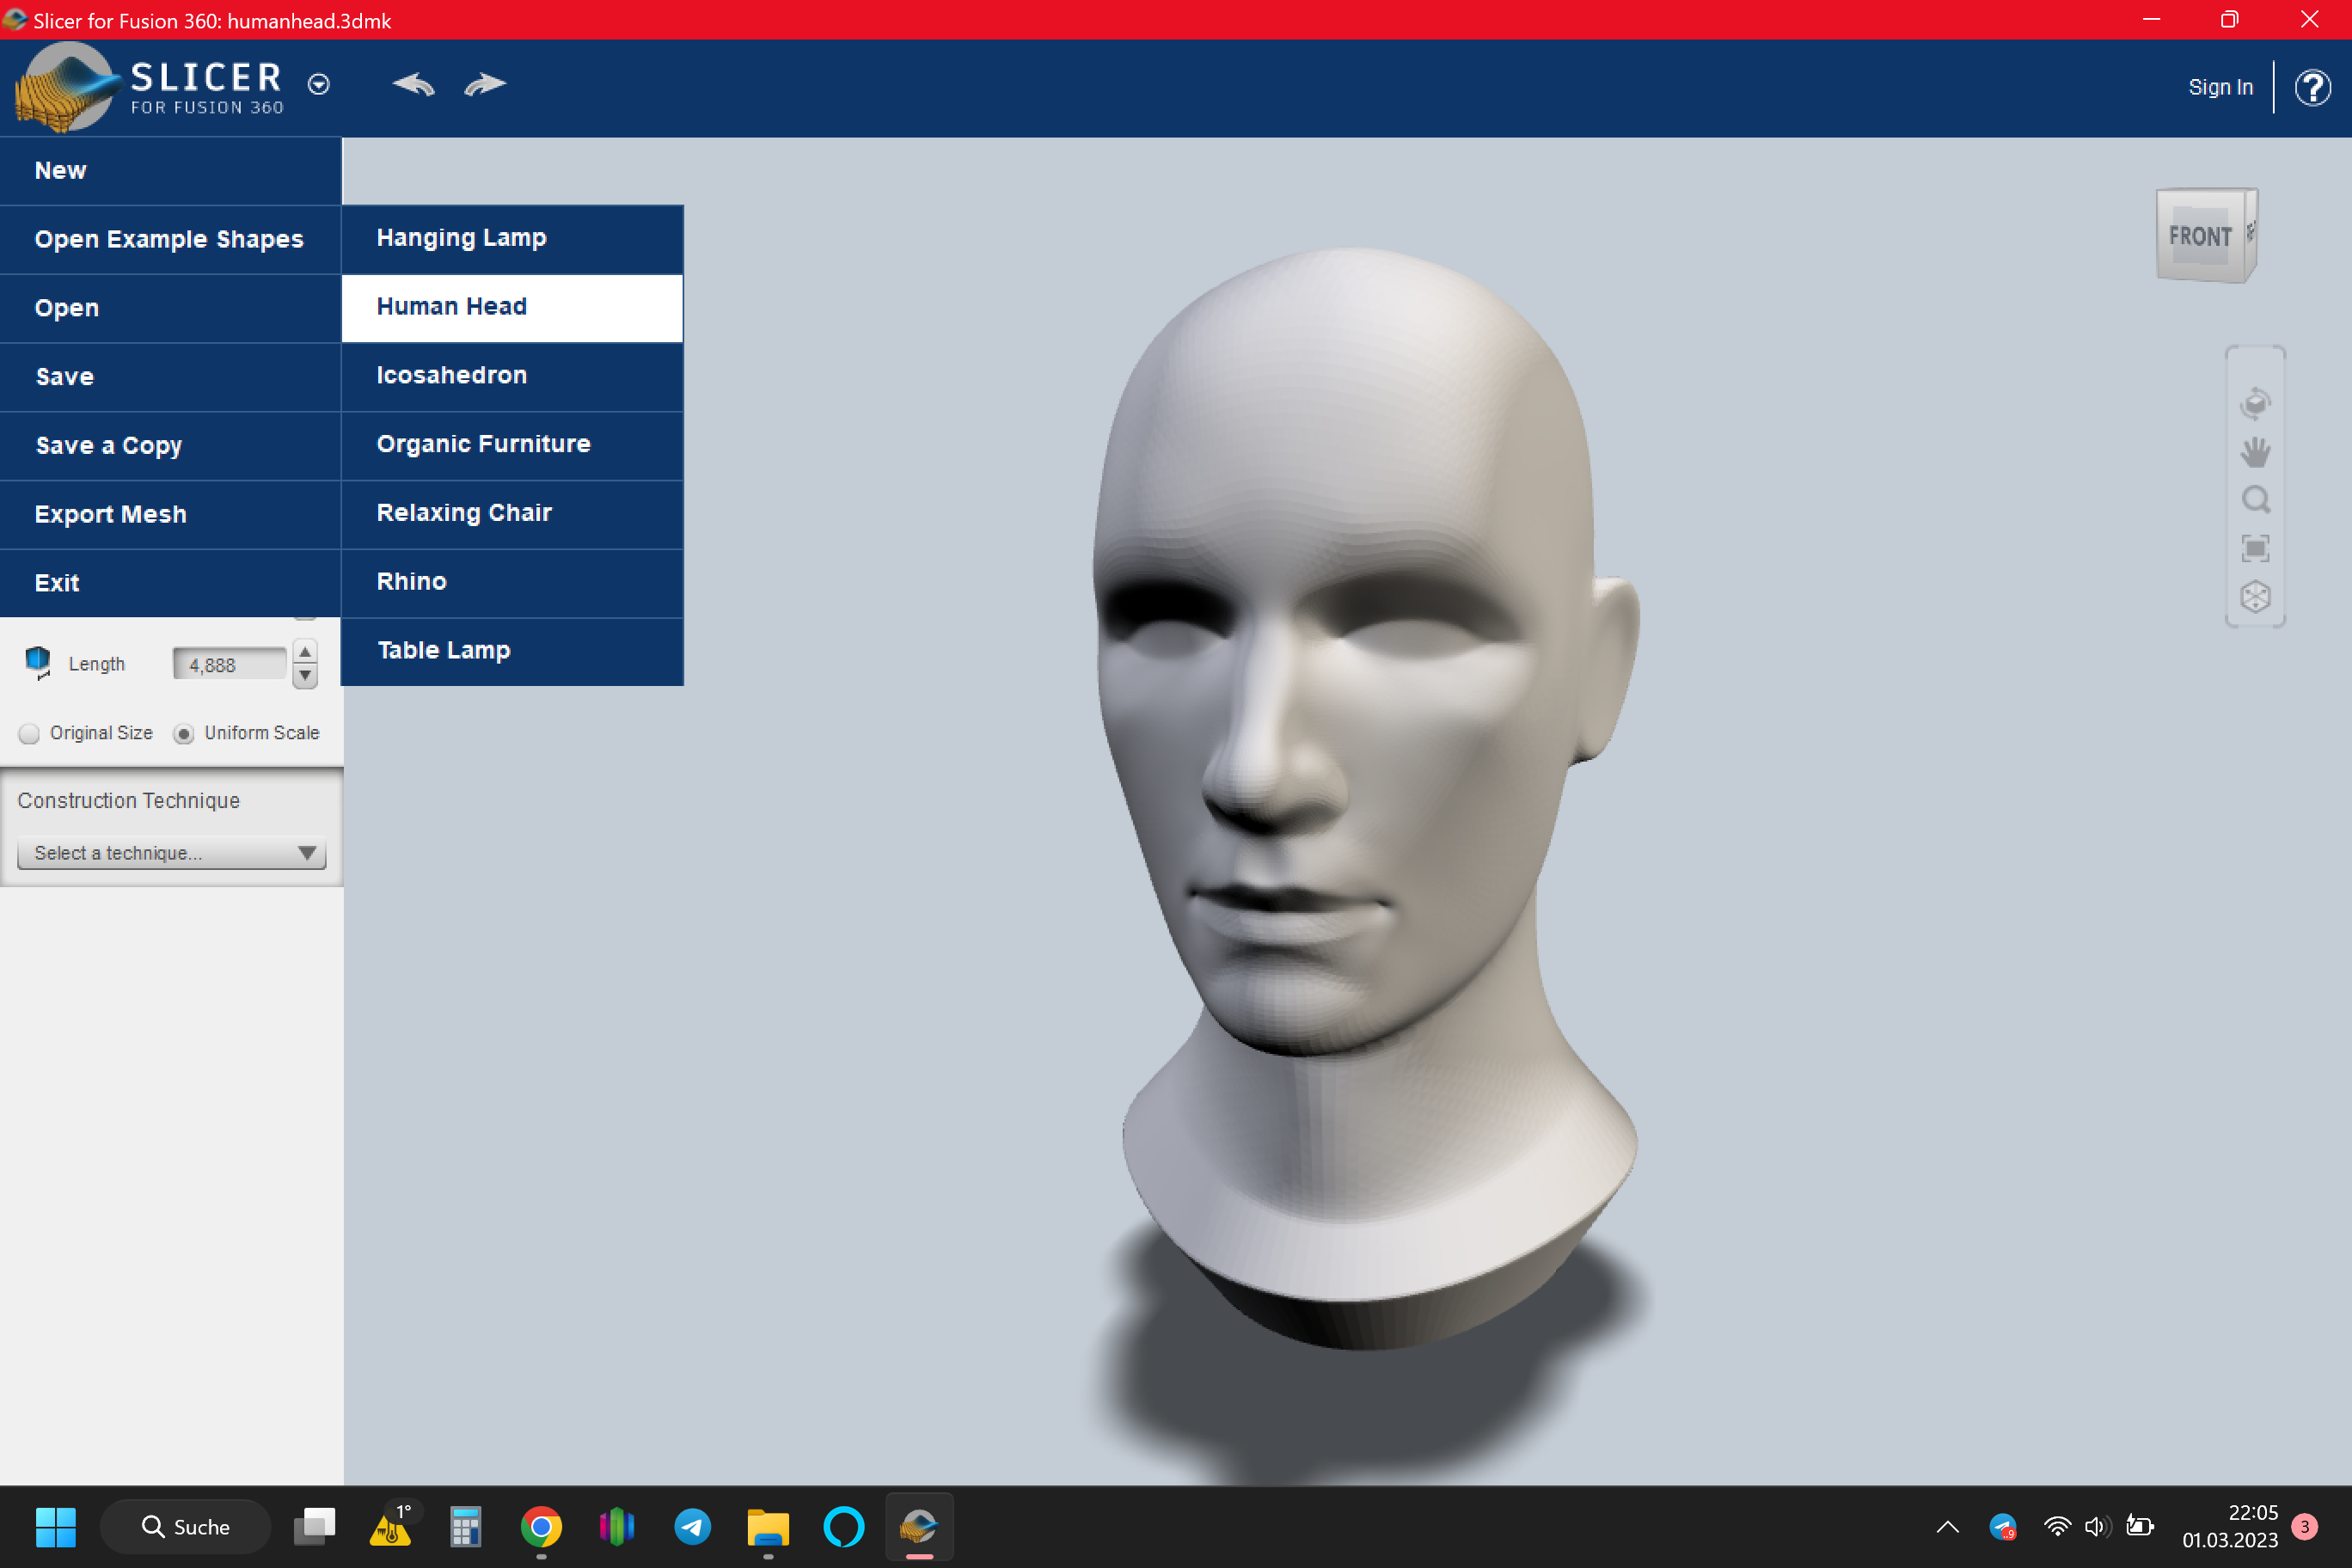
Task: Click the Length value input field
Action: [x=229, y=664]
